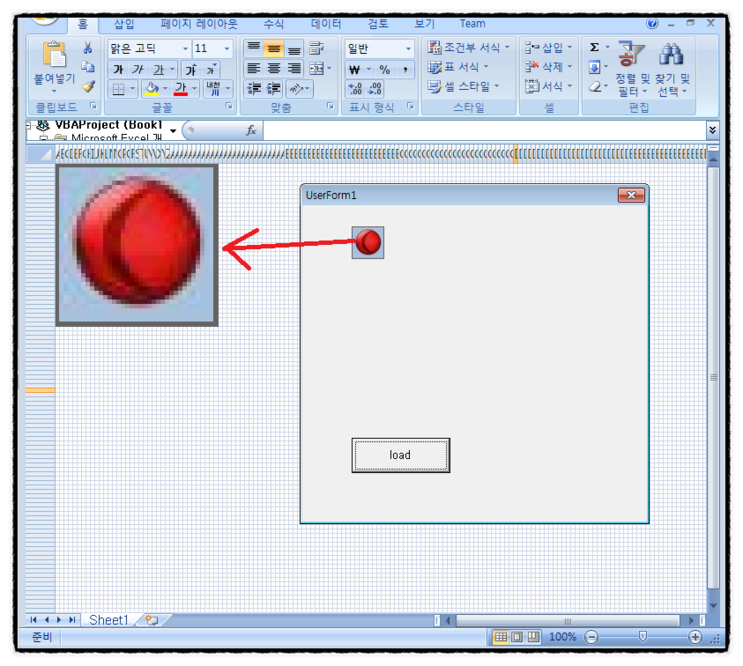
Task: Switch to the Data (데이터) ribbon tab
Action: tap(325, 23)
